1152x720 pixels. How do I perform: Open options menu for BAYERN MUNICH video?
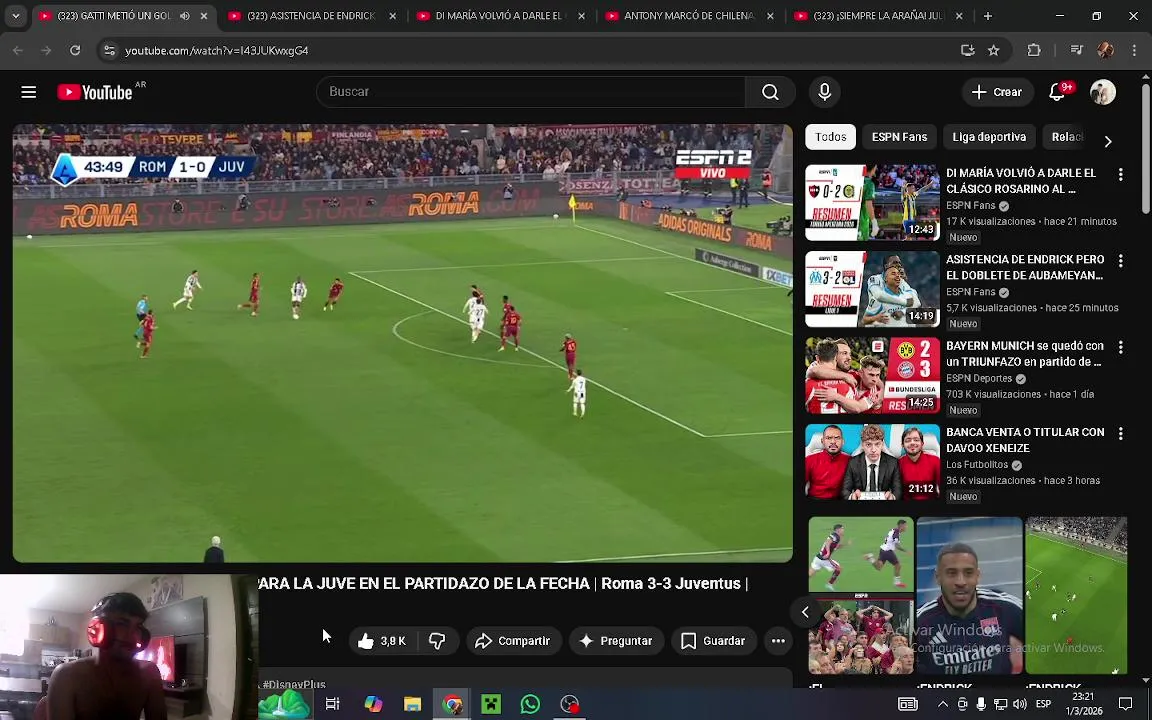pos(1120,347)
